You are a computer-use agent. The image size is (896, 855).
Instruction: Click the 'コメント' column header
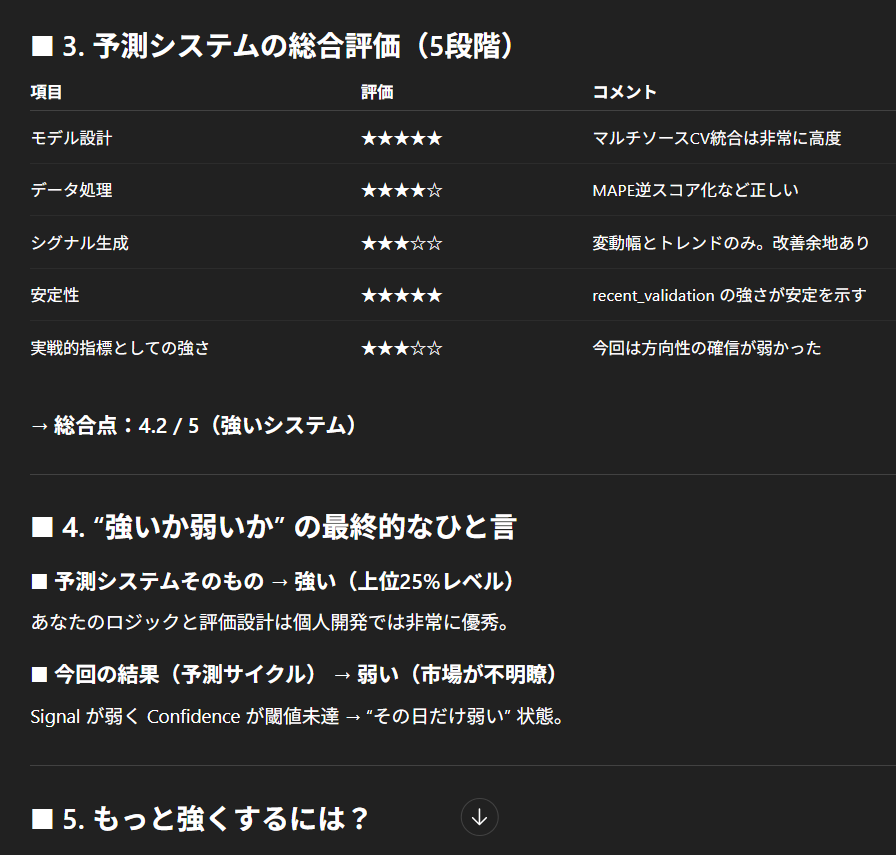coord(625,92)
